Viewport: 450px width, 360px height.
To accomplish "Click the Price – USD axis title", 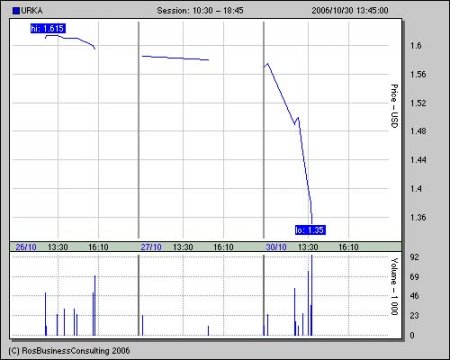I will click(x=394, y=106).
